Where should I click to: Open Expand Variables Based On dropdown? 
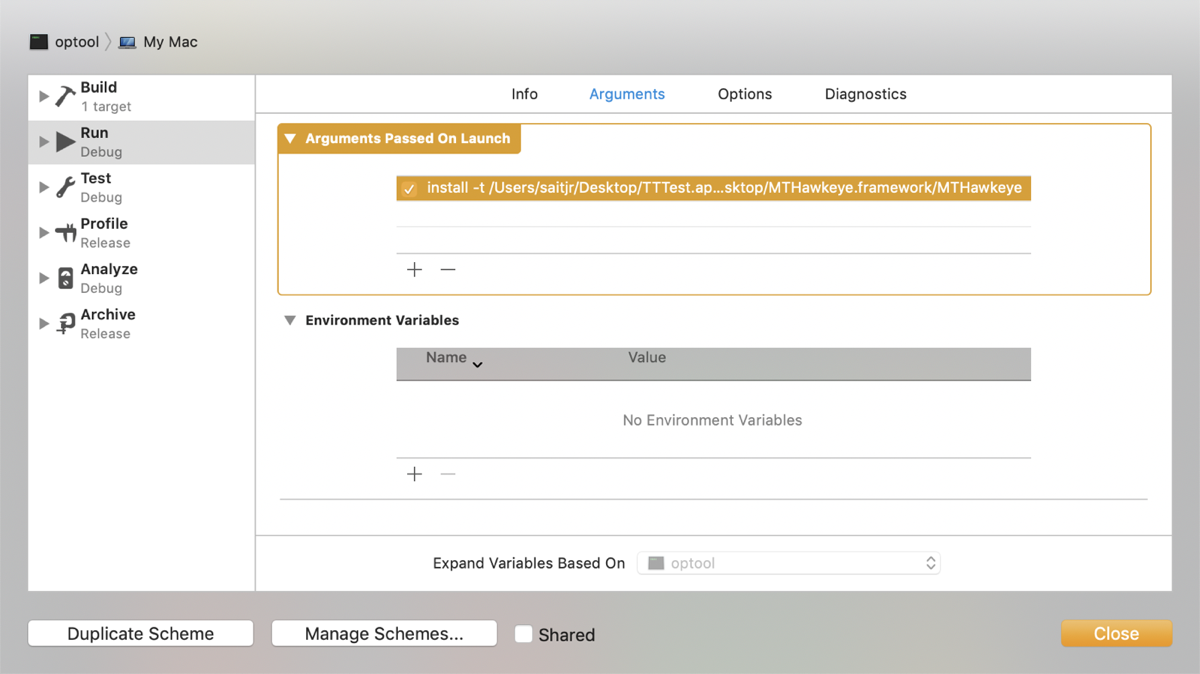[793, 563]
